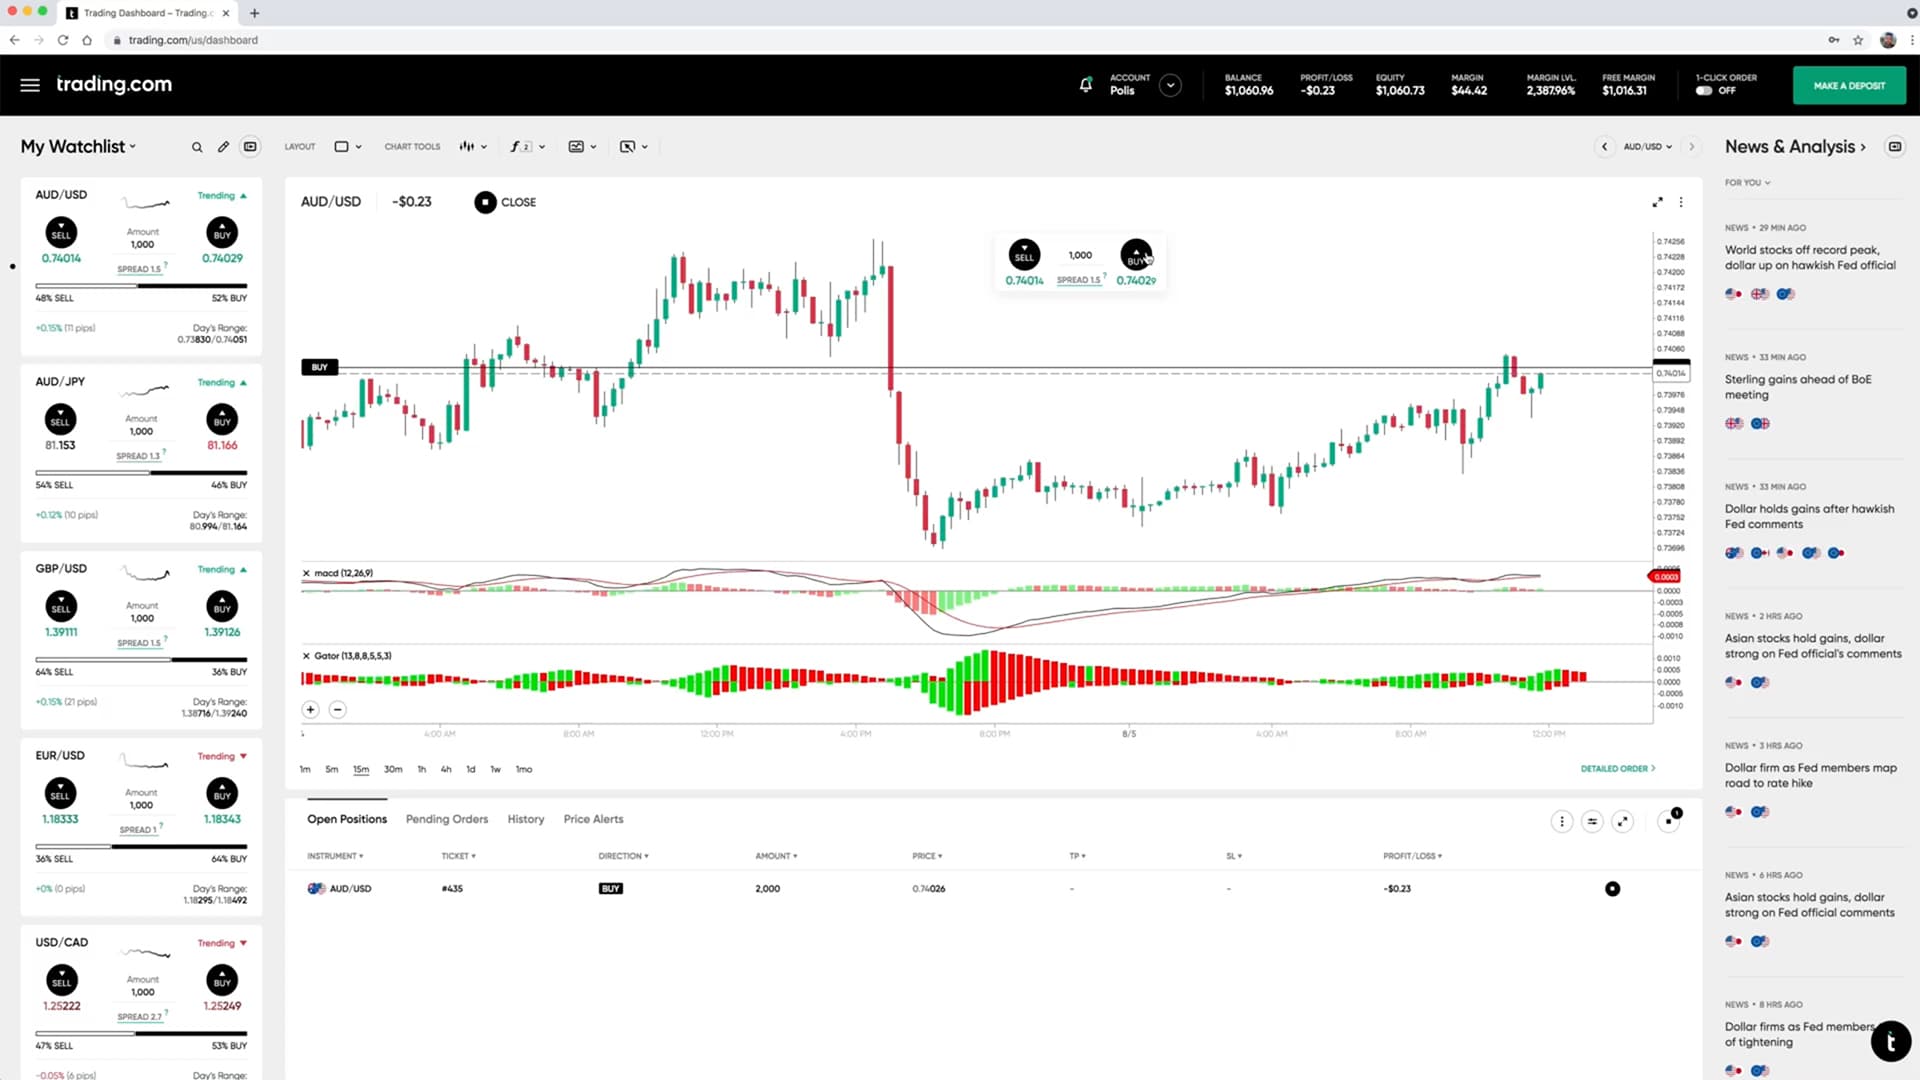Select the Open Positions tab
The image size is (1920, 1080).
[x=347, y=819]
